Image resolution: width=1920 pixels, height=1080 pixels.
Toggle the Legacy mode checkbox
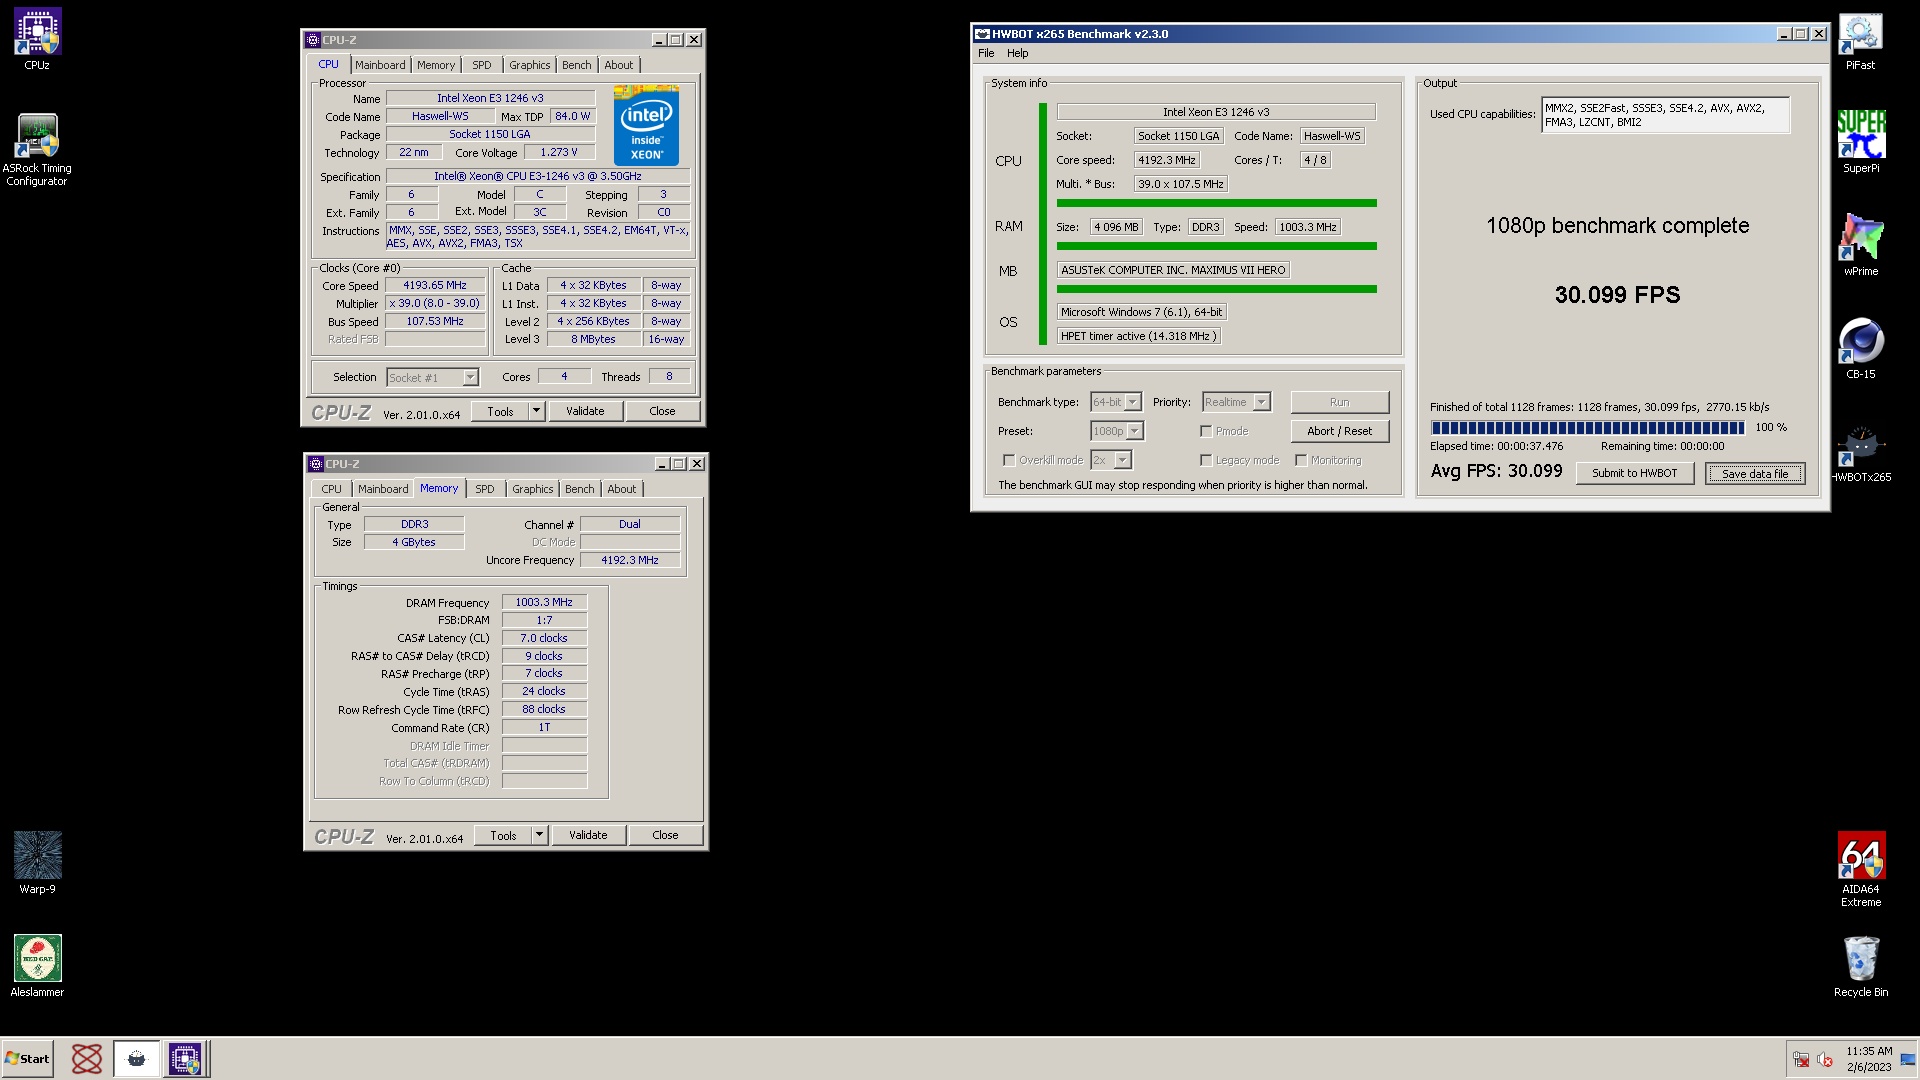(x=1206, y=460)
